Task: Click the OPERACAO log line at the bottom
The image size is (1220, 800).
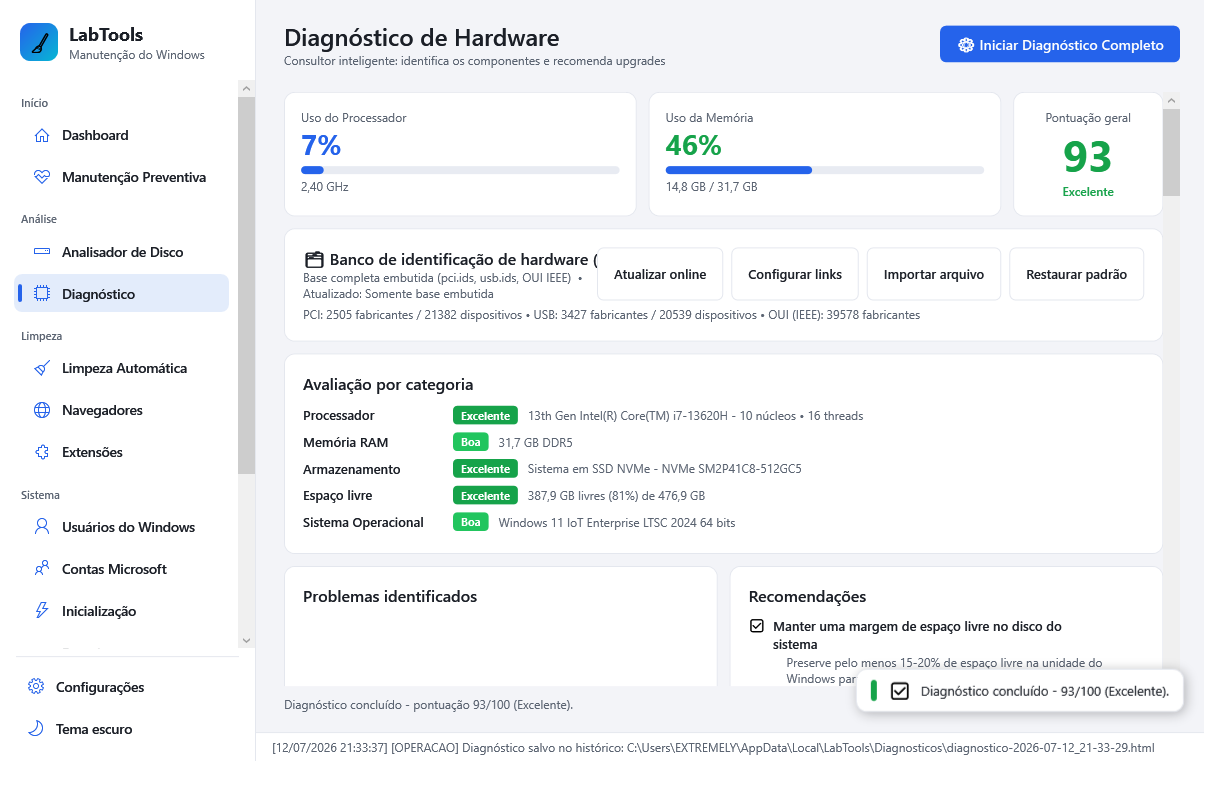Action: point(713,747)
